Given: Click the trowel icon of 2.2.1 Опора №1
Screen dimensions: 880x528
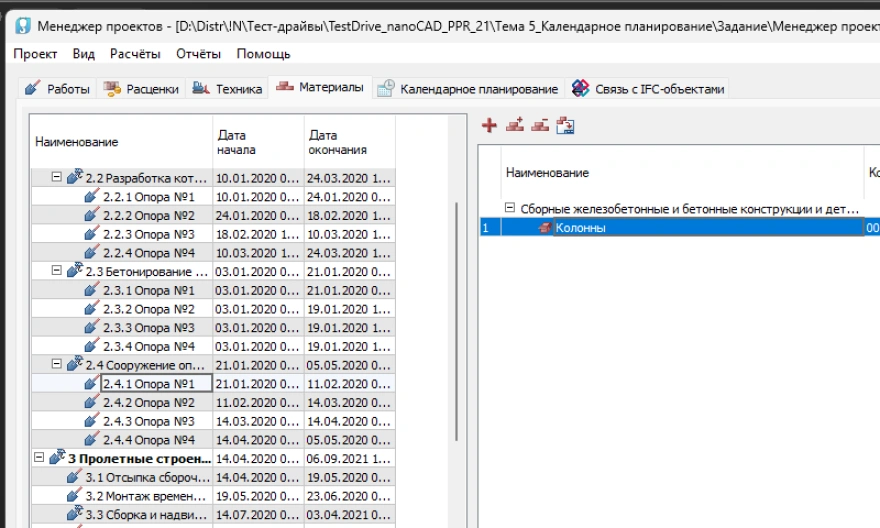Looking at the screenshot, I should 92,197.
